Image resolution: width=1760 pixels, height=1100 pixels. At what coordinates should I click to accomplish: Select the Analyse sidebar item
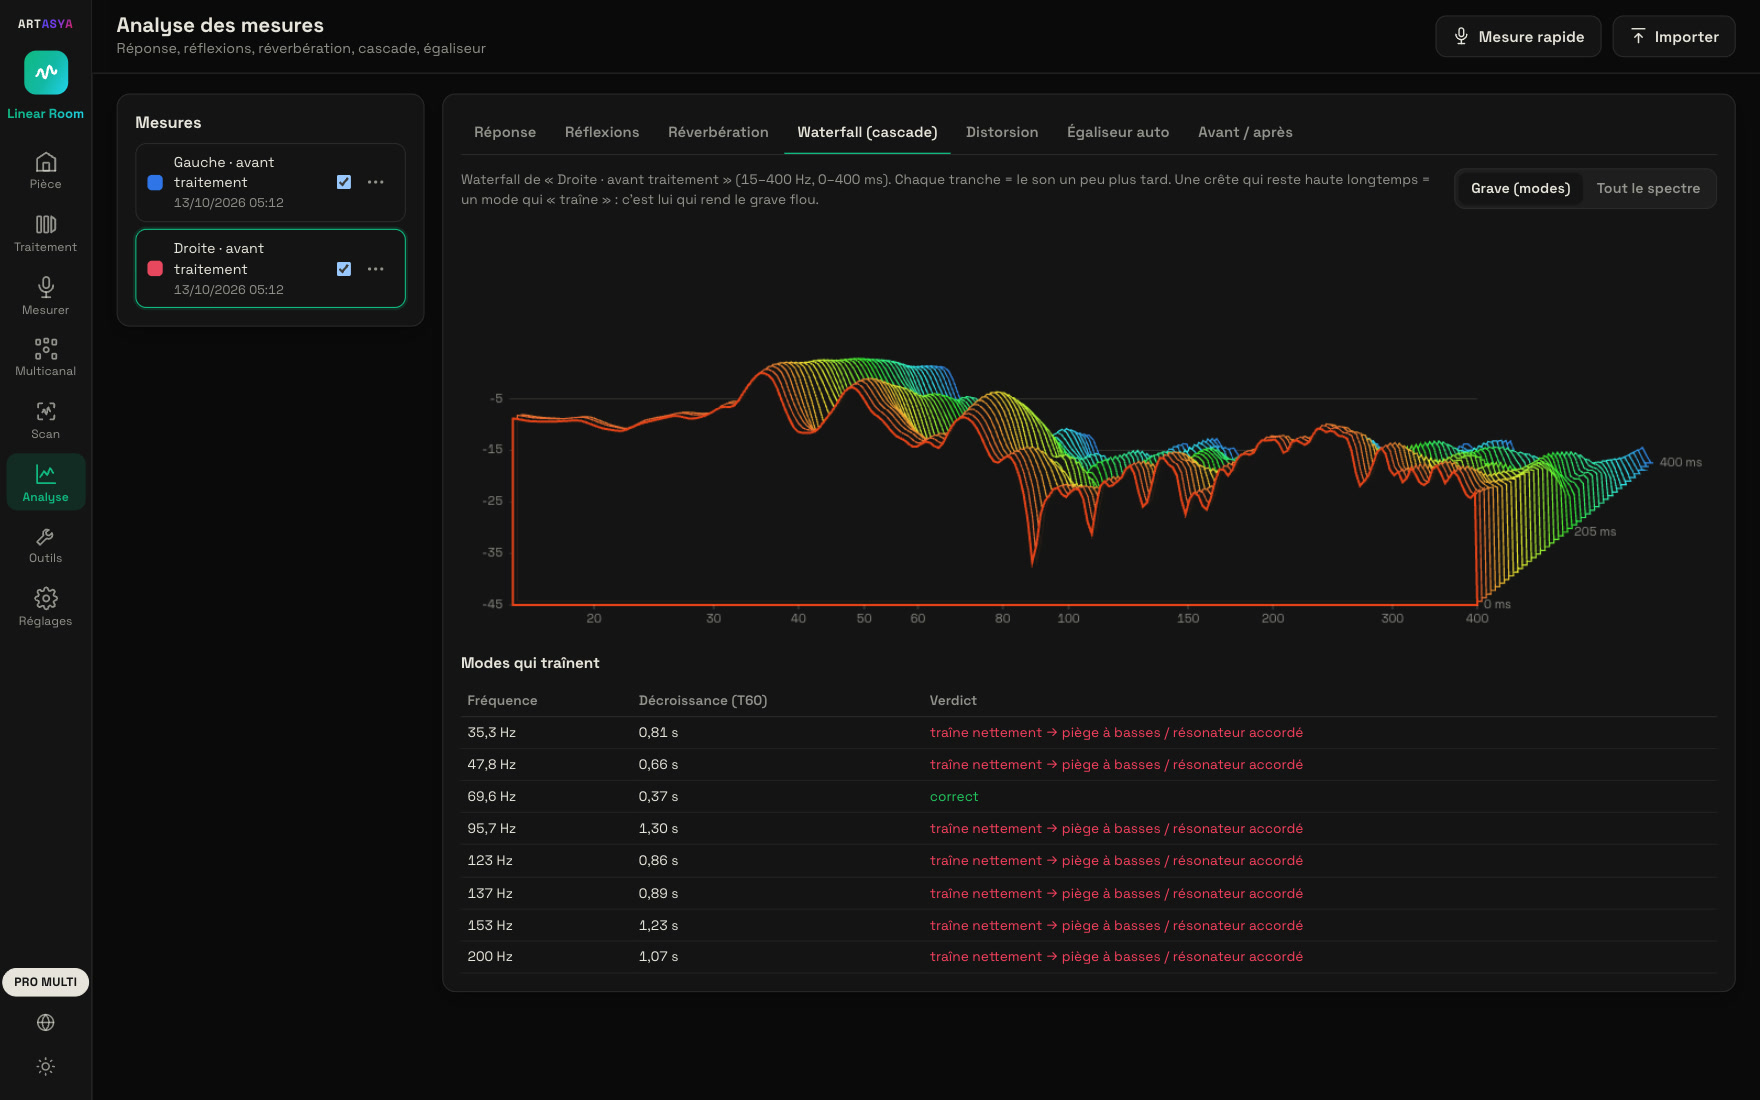[x=46, y=483]
